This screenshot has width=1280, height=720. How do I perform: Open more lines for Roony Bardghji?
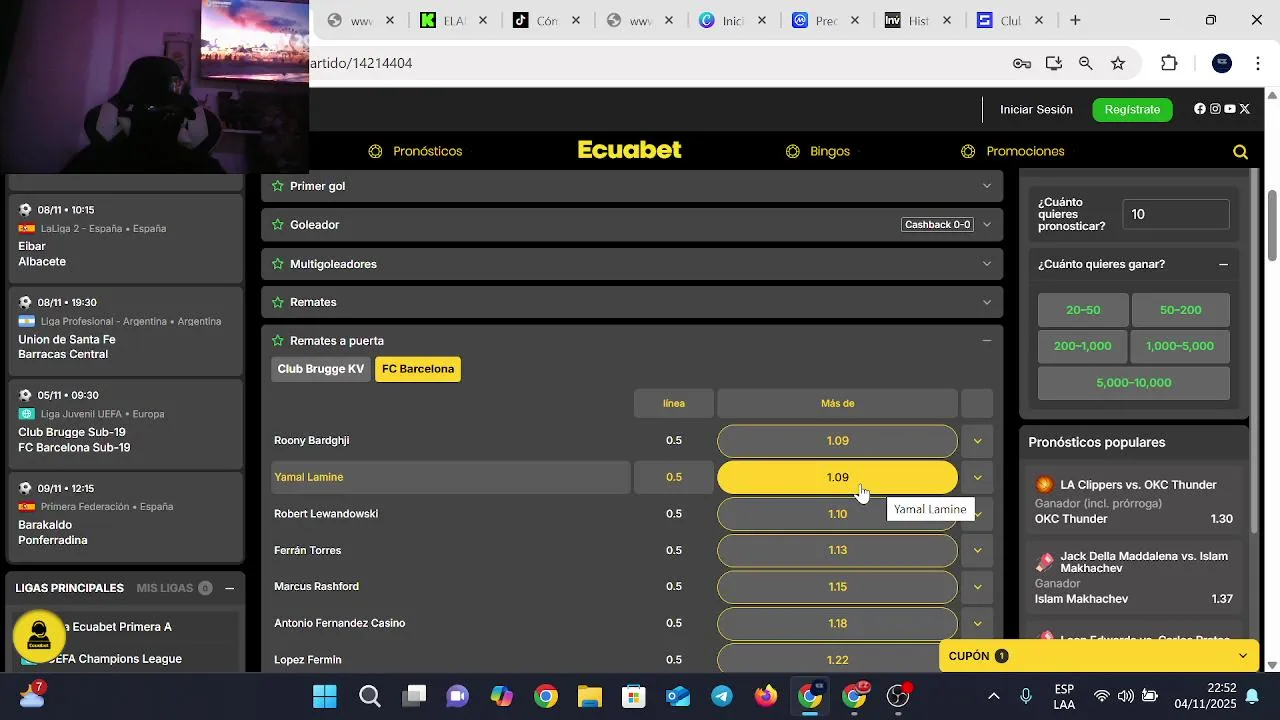[x=977, y=441]
